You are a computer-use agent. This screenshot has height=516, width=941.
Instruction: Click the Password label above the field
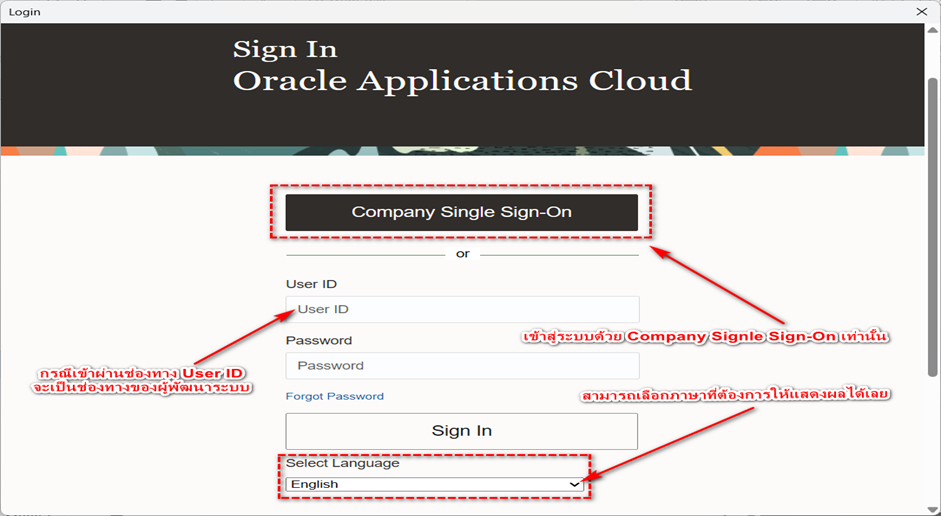pos(318,340)
